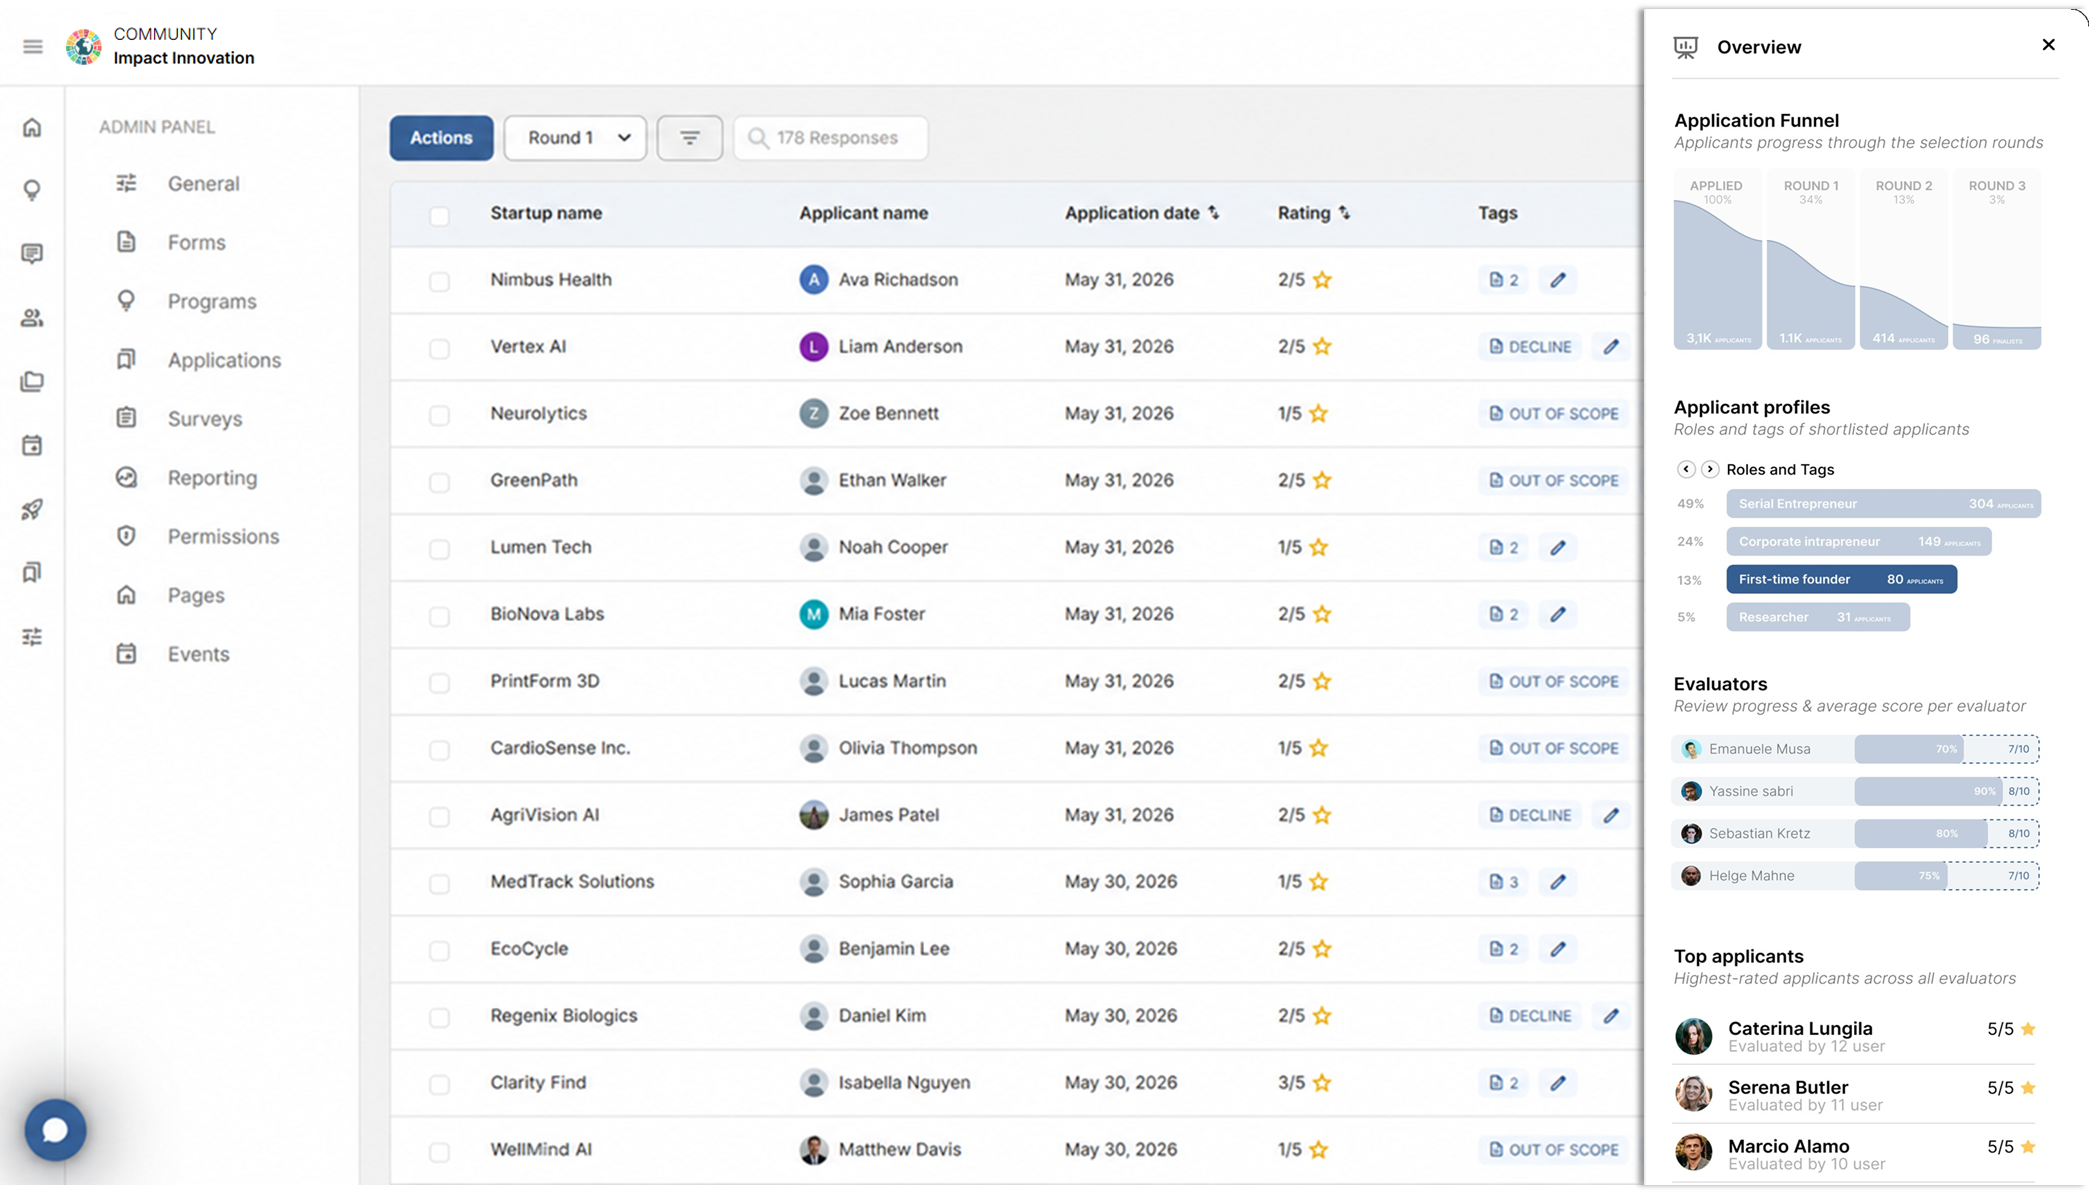Viewport: 2092px width, 1194px height.
Task: Click the OUT OF SCOPE tag for Neurolytics
Action: 1554,414
